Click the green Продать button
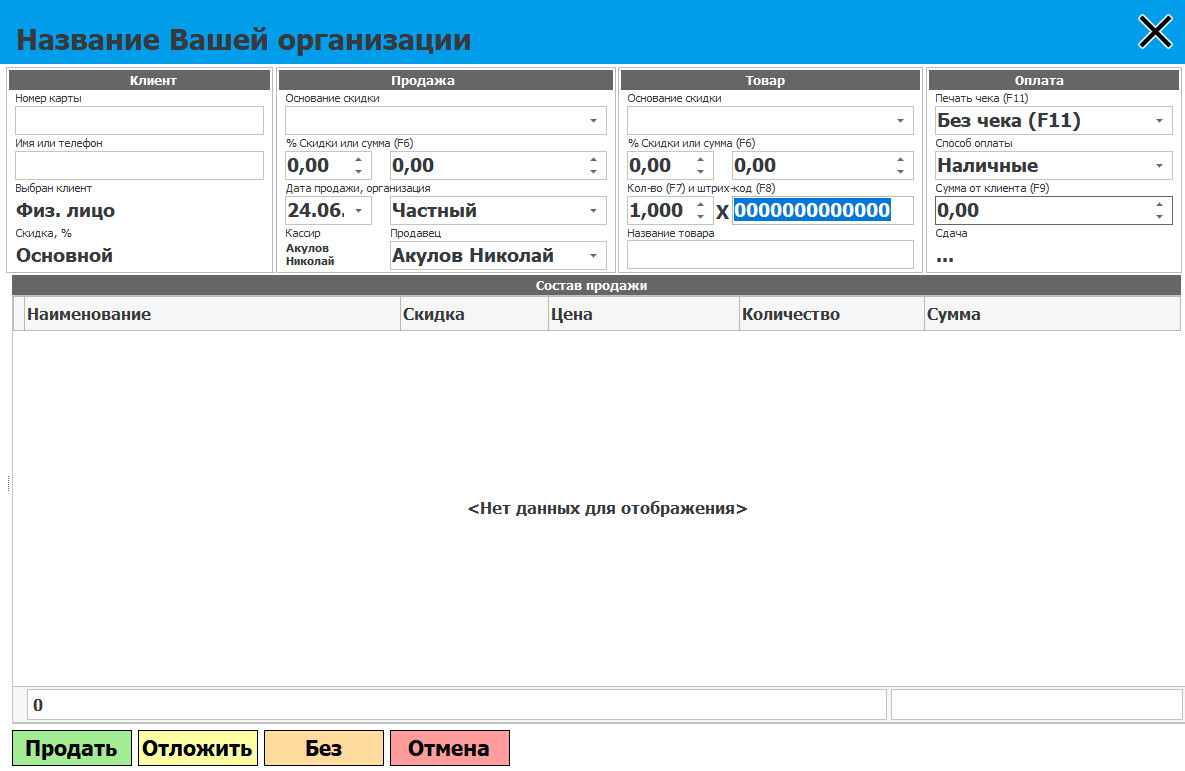The height and width of the screenshot is (771, 1185). tap(71, 748)
